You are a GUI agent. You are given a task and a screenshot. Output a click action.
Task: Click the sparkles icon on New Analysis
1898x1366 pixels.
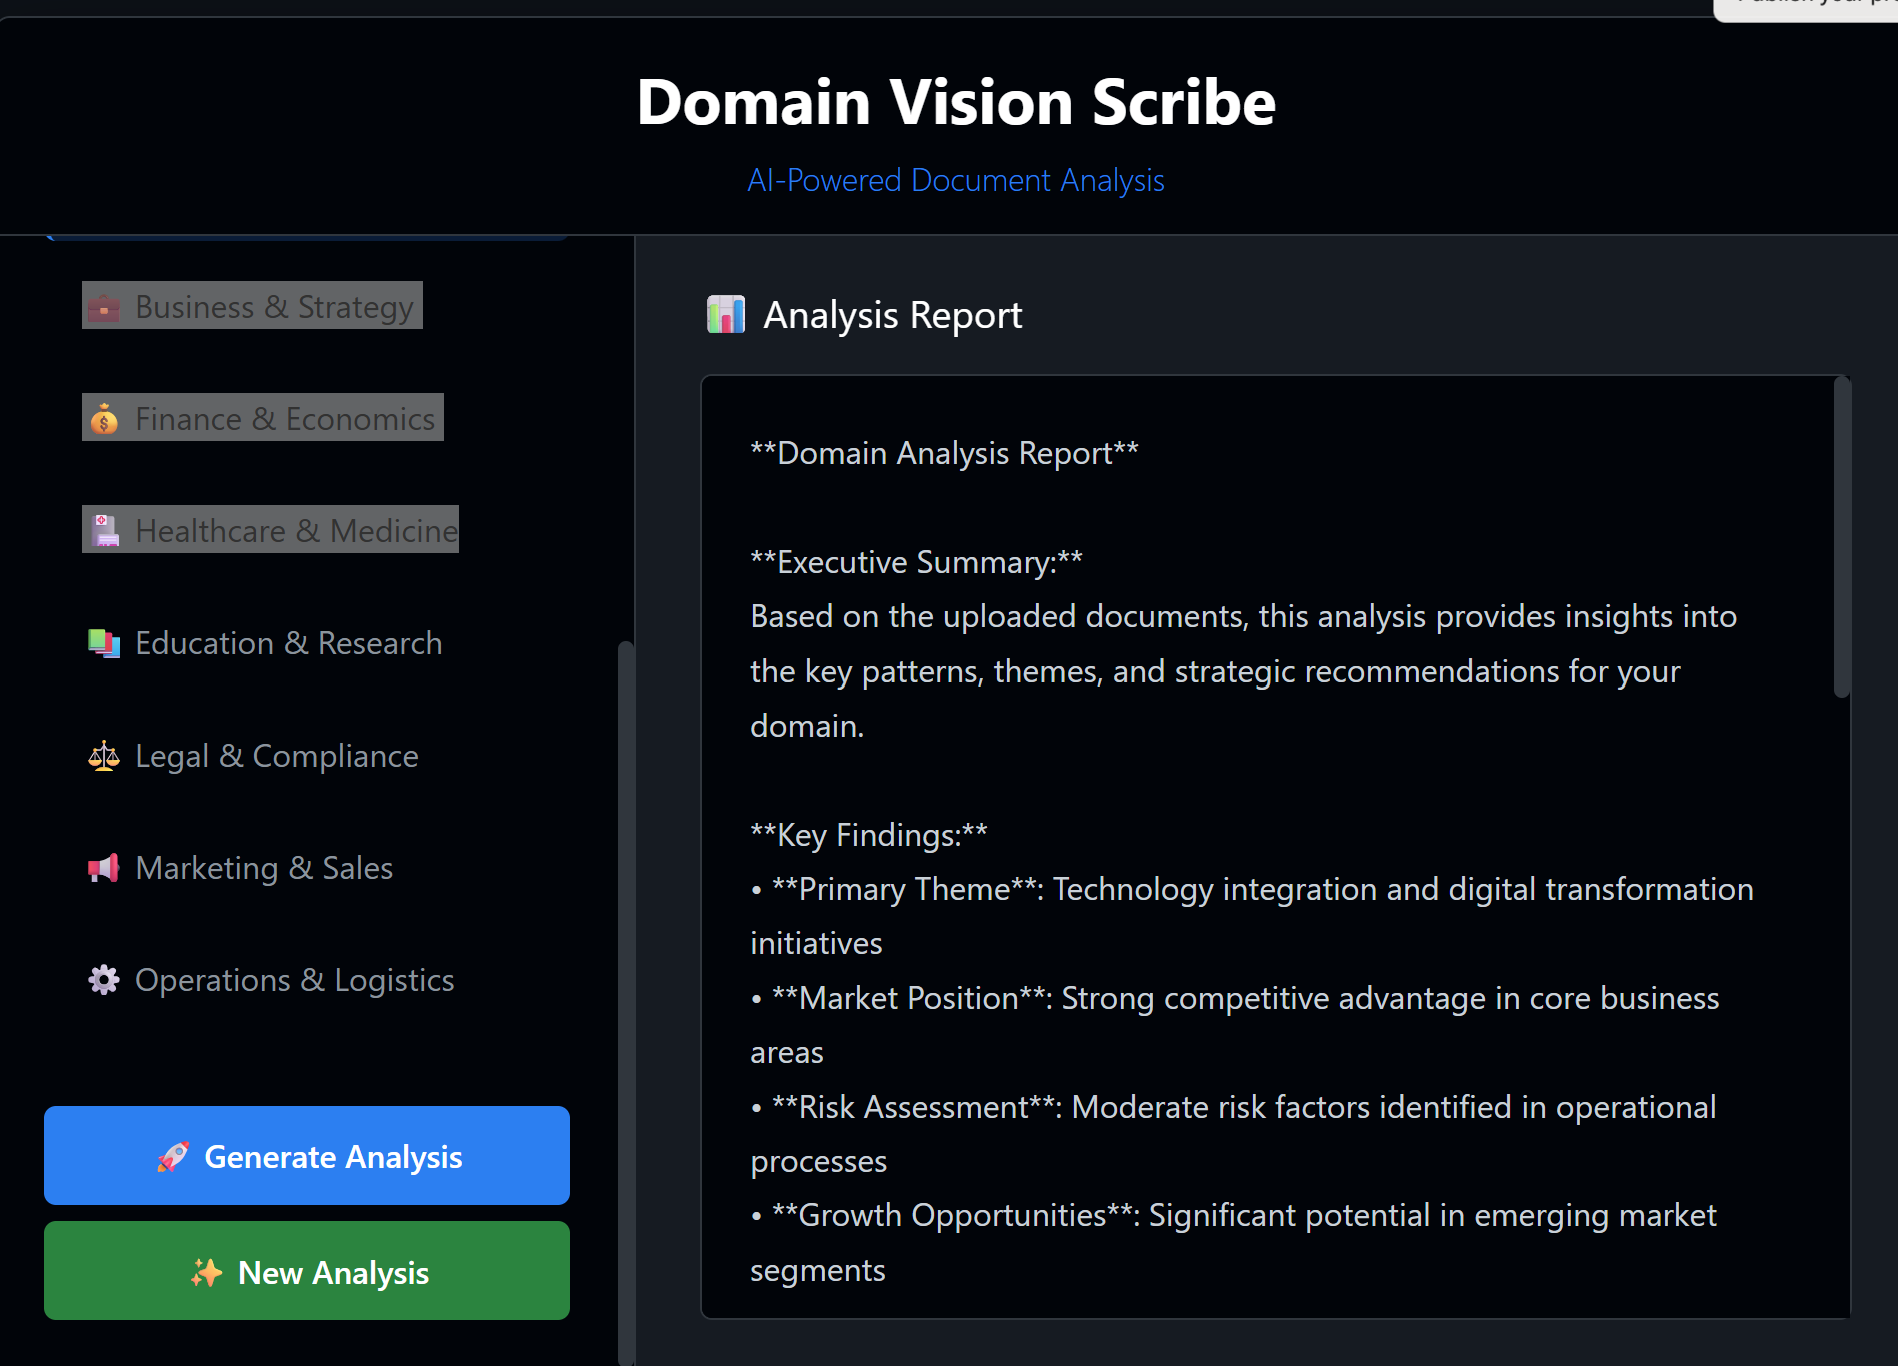pos(207,1273)
